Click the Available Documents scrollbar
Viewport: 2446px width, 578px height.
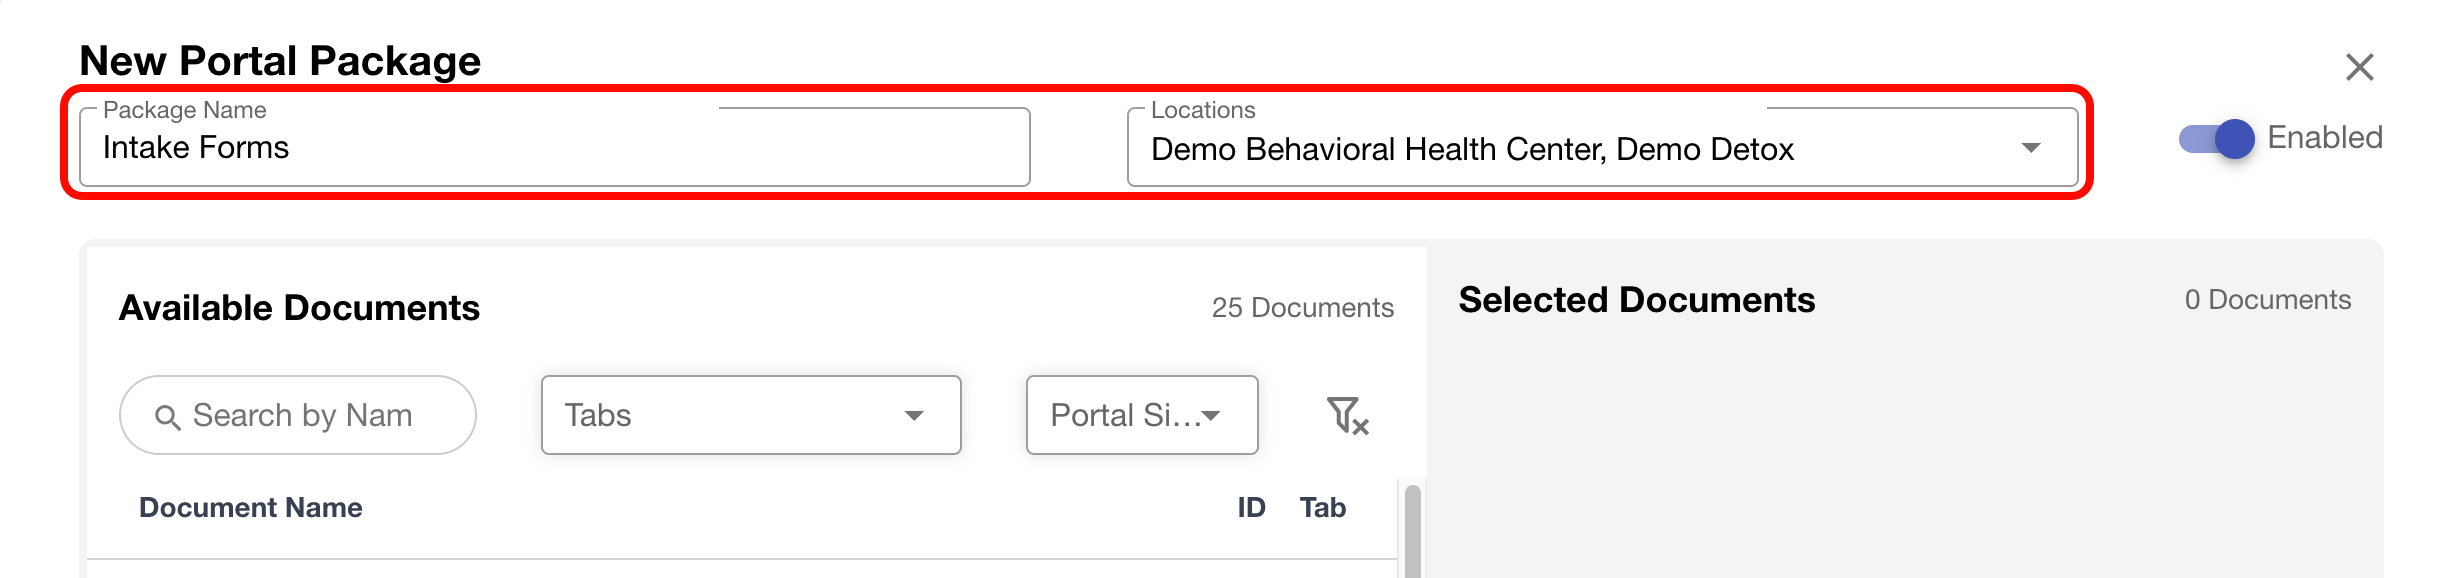point(1412,530)
